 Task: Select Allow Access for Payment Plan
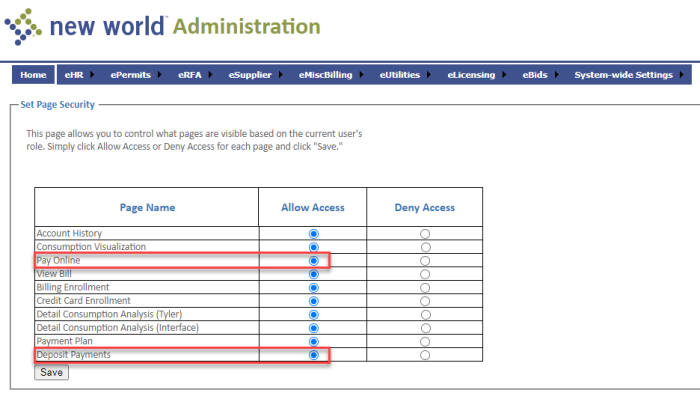click(x=314, y=342)
